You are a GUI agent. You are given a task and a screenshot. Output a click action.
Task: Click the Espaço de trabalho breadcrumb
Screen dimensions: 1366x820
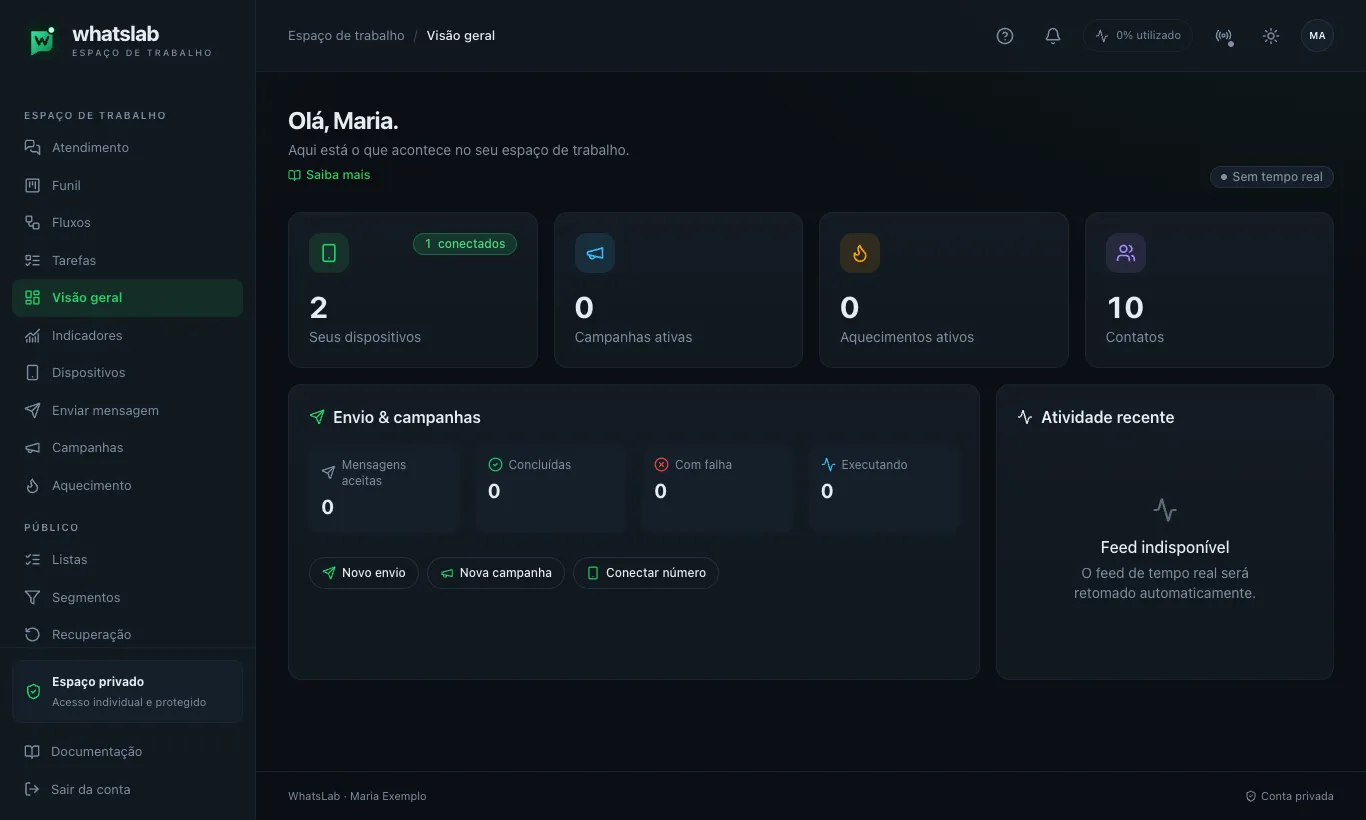346,36
